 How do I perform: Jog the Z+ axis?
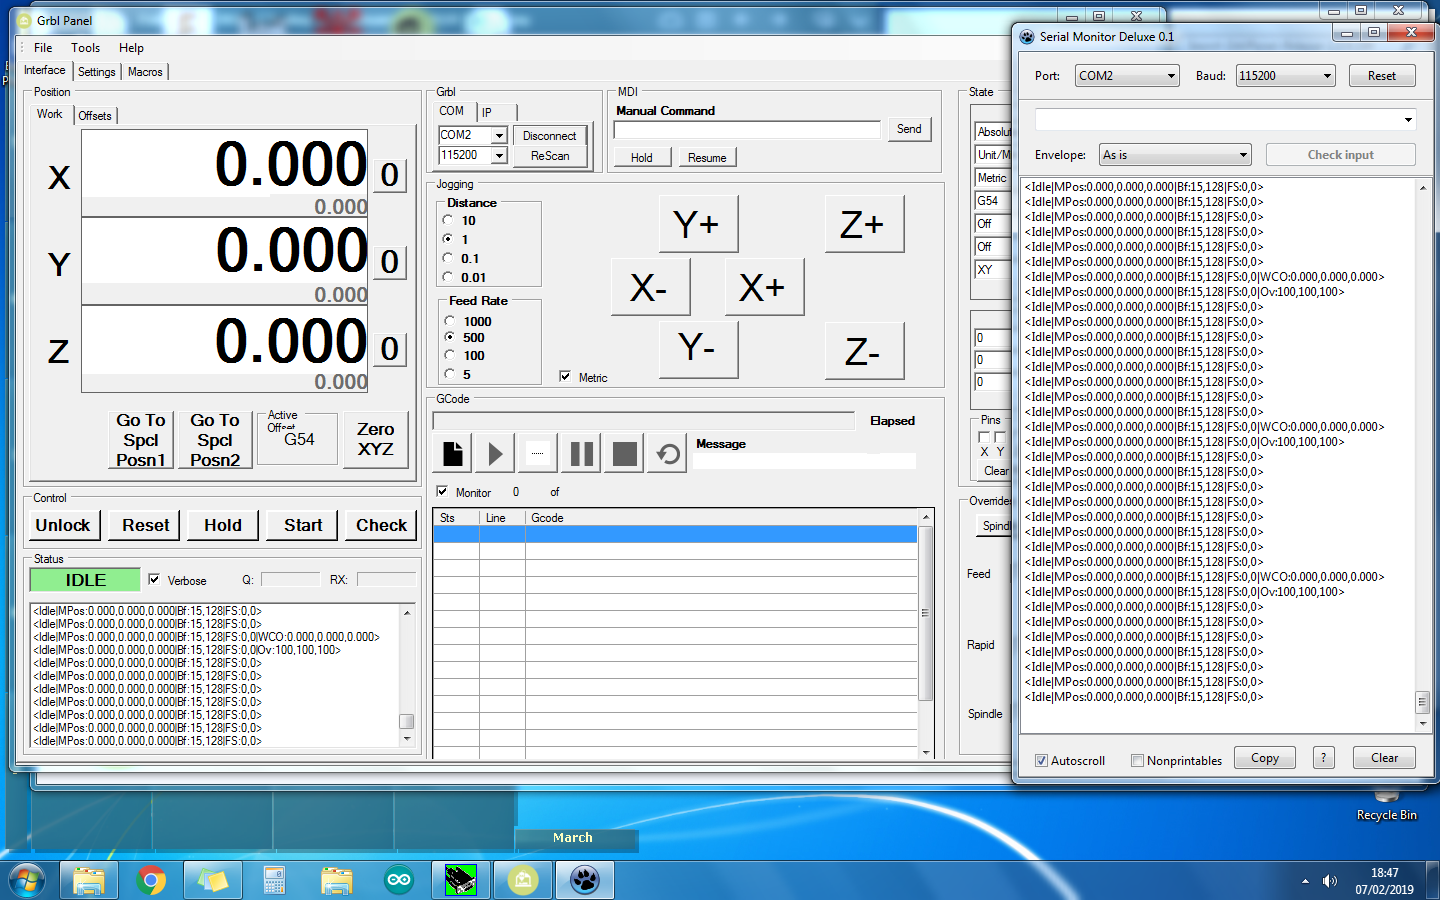[864, 224]
